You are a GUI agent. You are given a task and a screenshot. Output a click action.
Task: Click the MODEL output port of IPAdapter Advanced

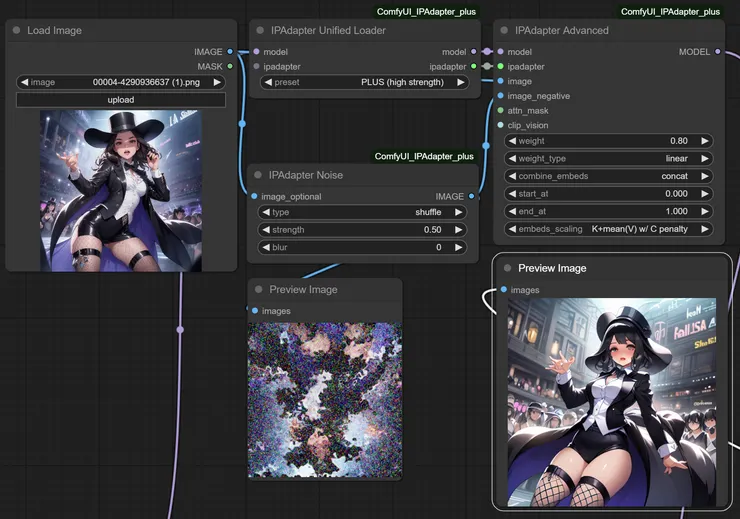[x=717, y=51]
